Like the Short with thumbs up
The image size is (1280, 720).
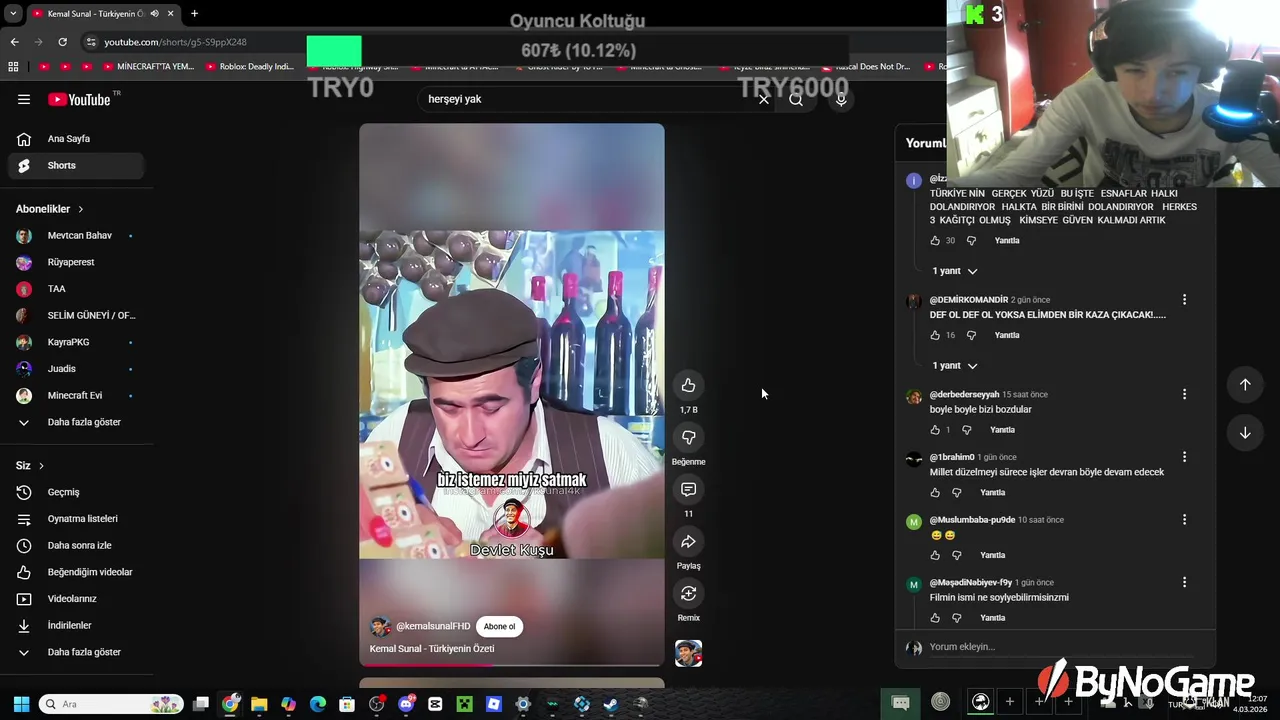688,386
